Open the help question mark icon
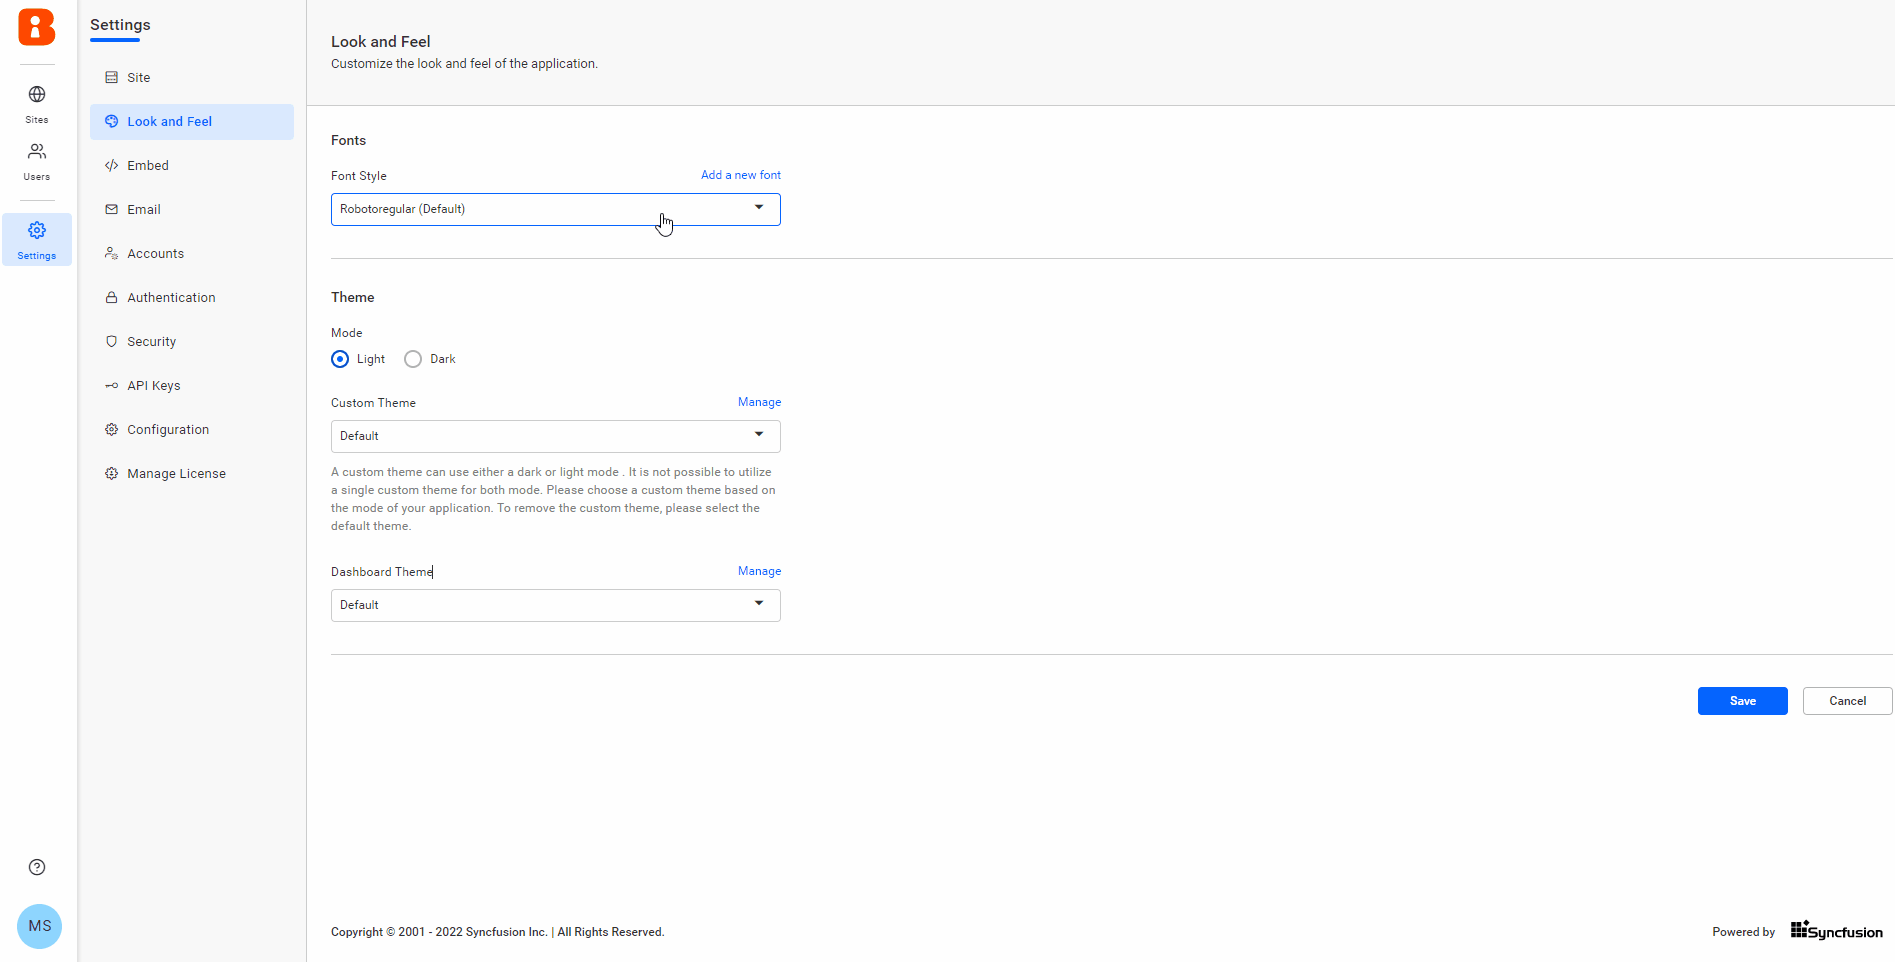Image resolution: width=1895 pixels, height=962 pixels. [x=37, y=867]
